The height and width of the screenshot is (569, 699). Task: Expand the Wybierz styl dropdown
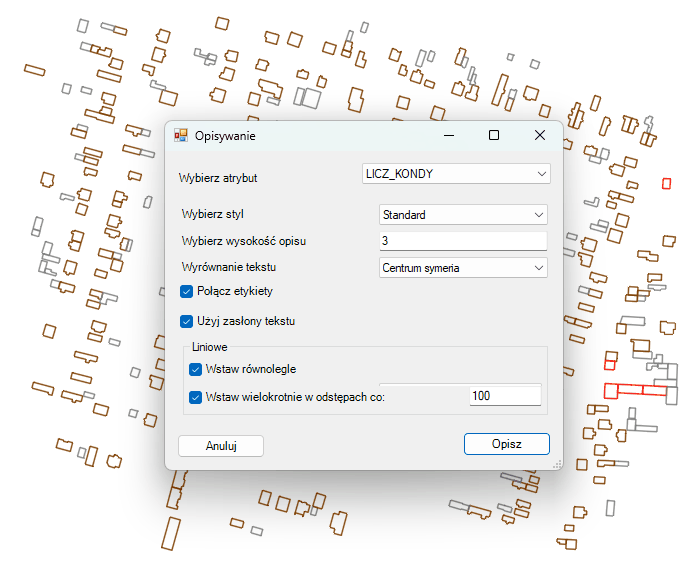463,215
